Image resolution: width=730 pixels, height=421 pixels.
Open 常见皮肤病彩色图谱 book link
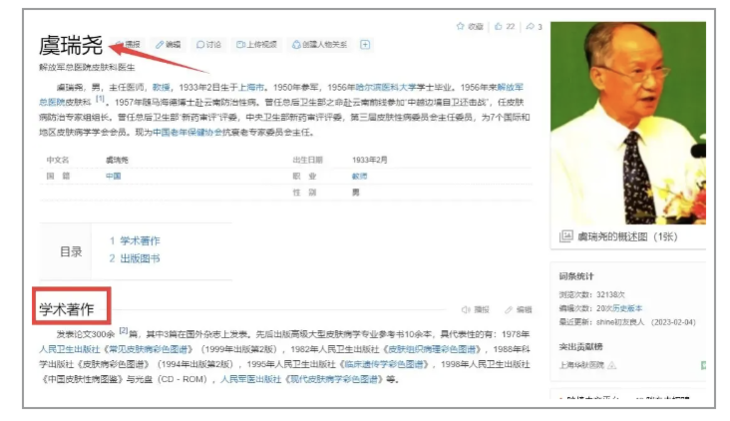click(149, 349)
